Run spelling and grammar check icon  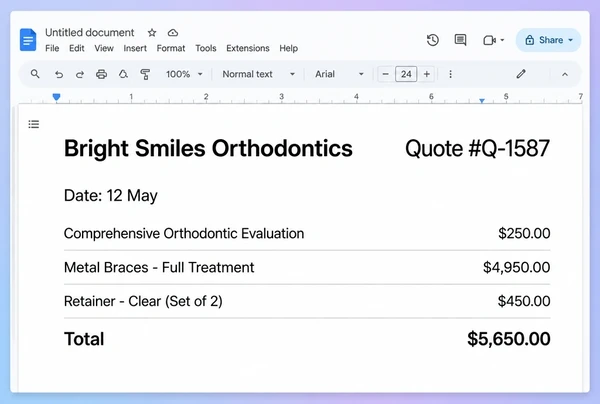tap(123, 74)
